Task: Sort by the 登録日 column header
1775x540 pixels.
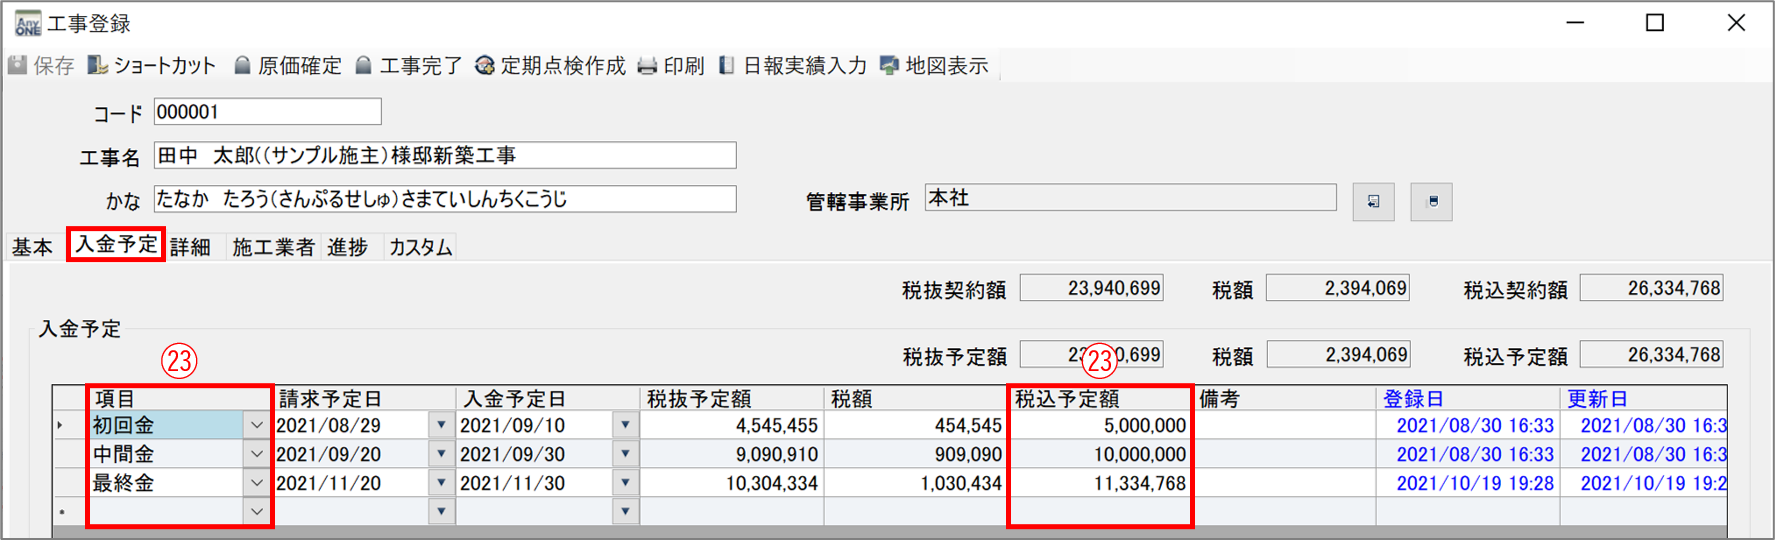Action: 1413,399
